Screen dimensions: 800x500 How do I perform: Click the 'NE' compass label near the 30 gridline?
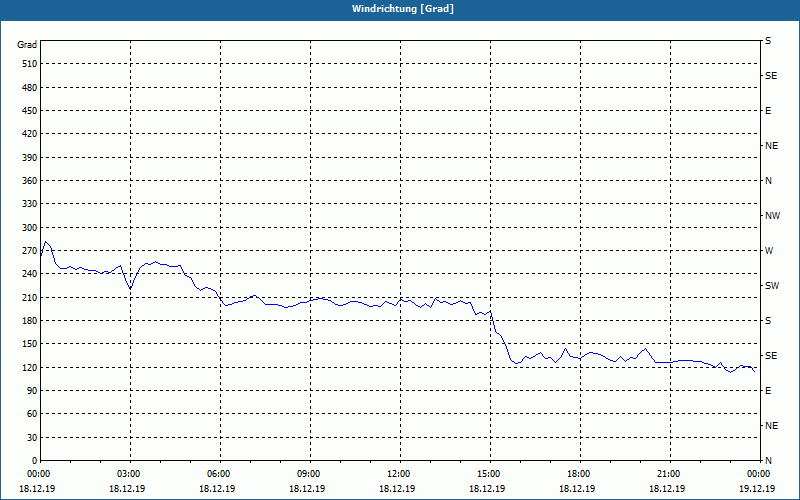click(x=771, y=426)
